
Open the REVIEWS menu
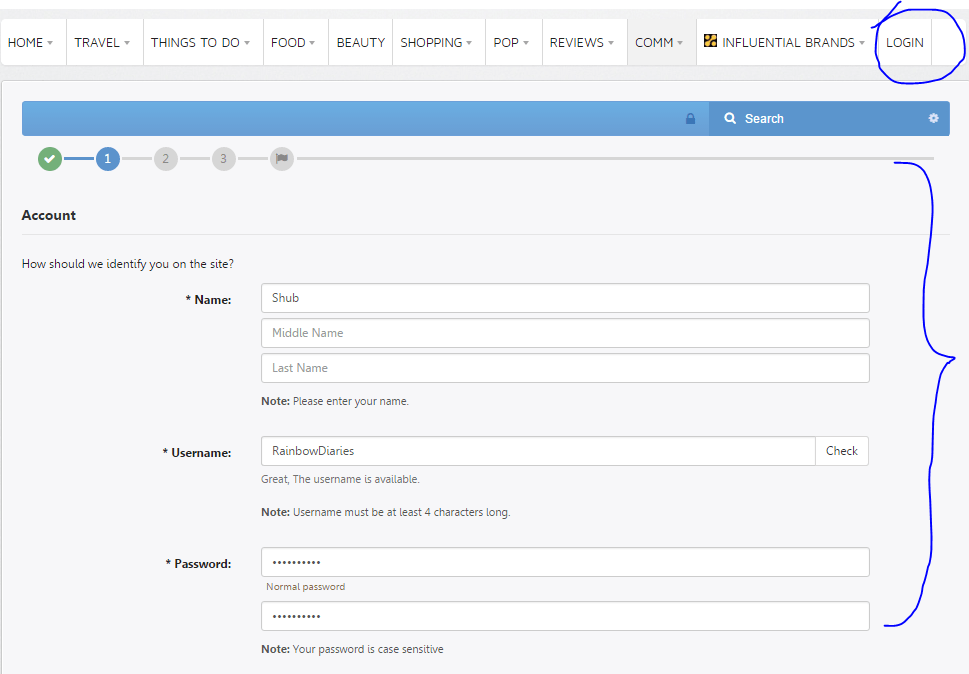[582, 43]
